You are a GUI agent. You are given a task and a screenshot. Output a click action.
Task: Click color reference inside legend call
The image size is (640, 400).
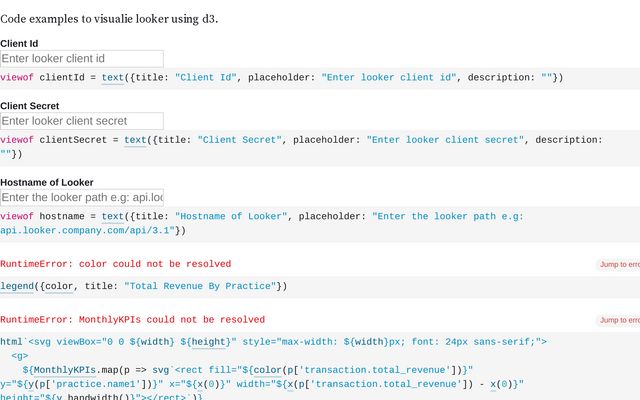tap(59, 287)
